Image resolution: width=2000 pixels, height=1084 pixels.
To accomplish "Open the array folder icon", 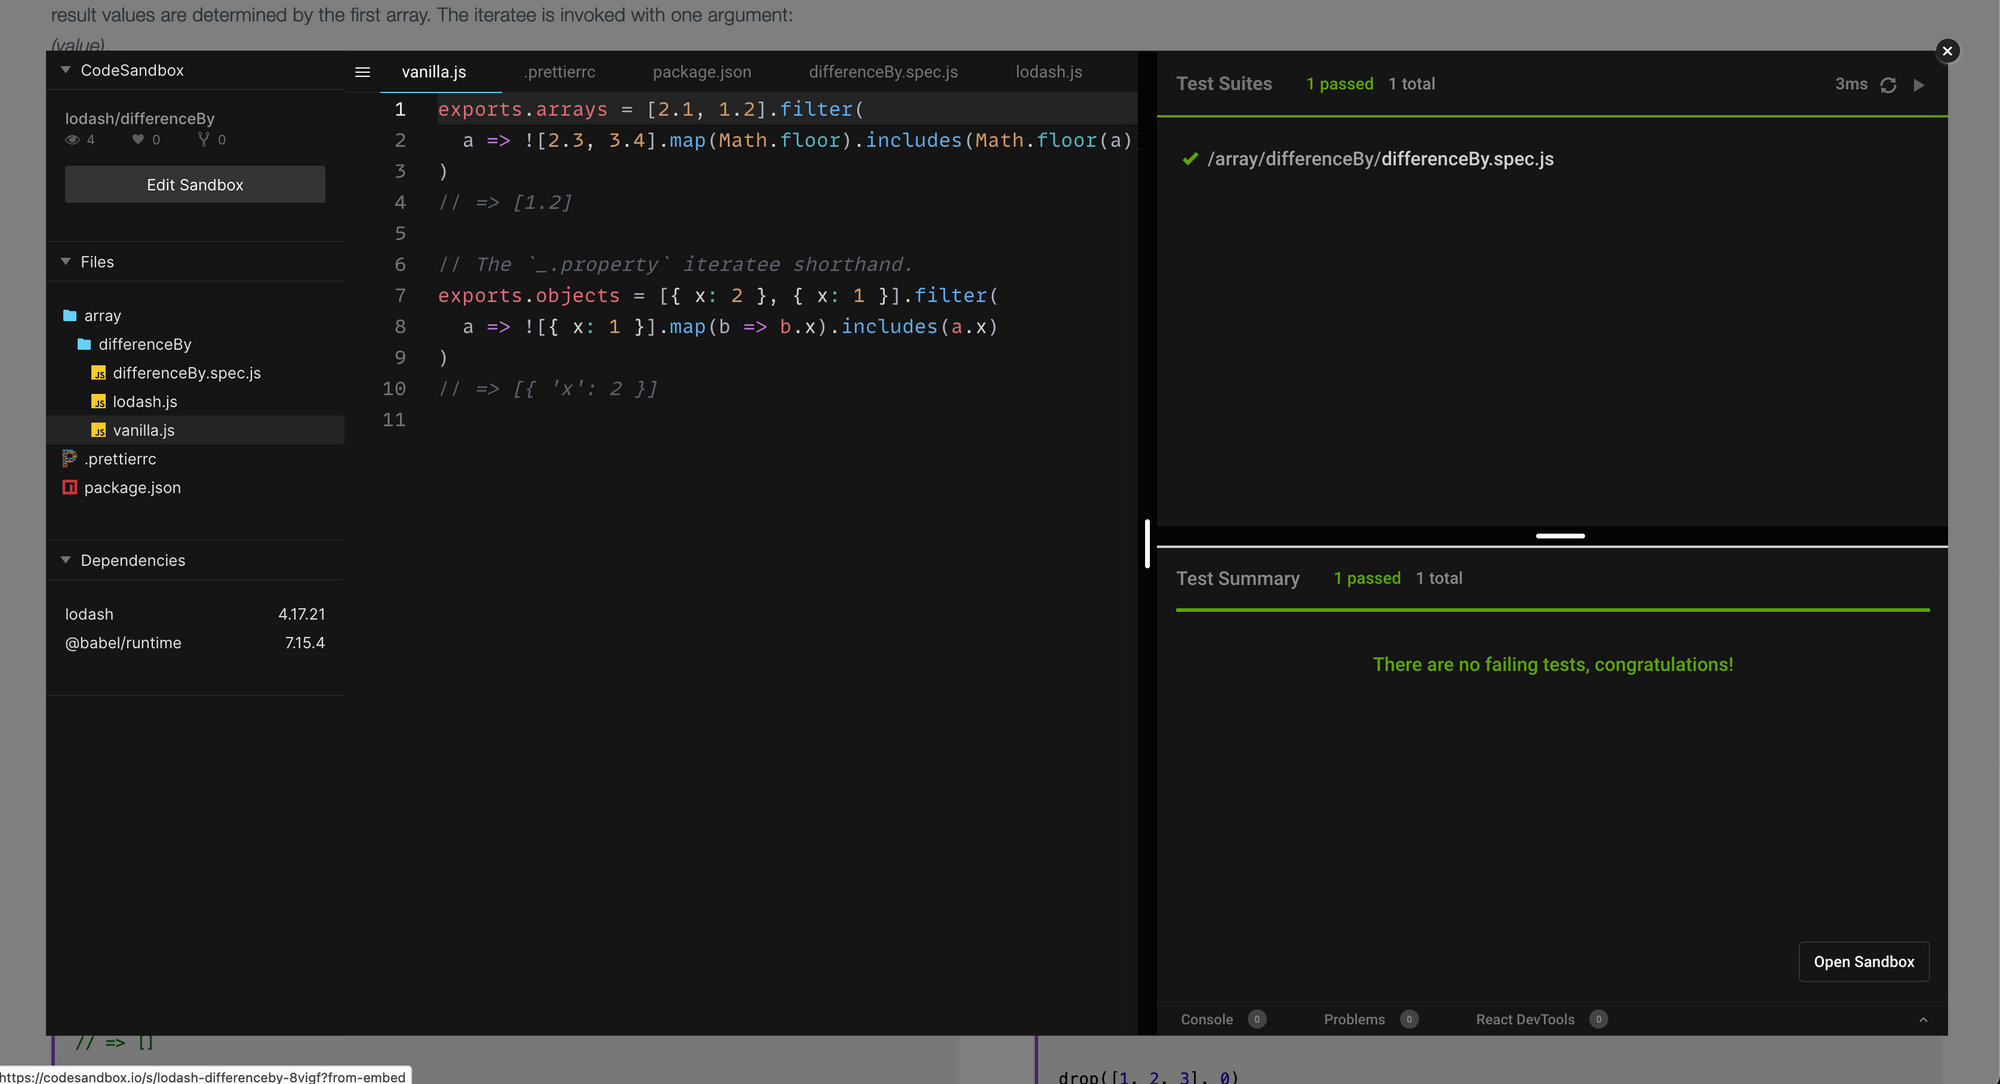I will (70, 316).
